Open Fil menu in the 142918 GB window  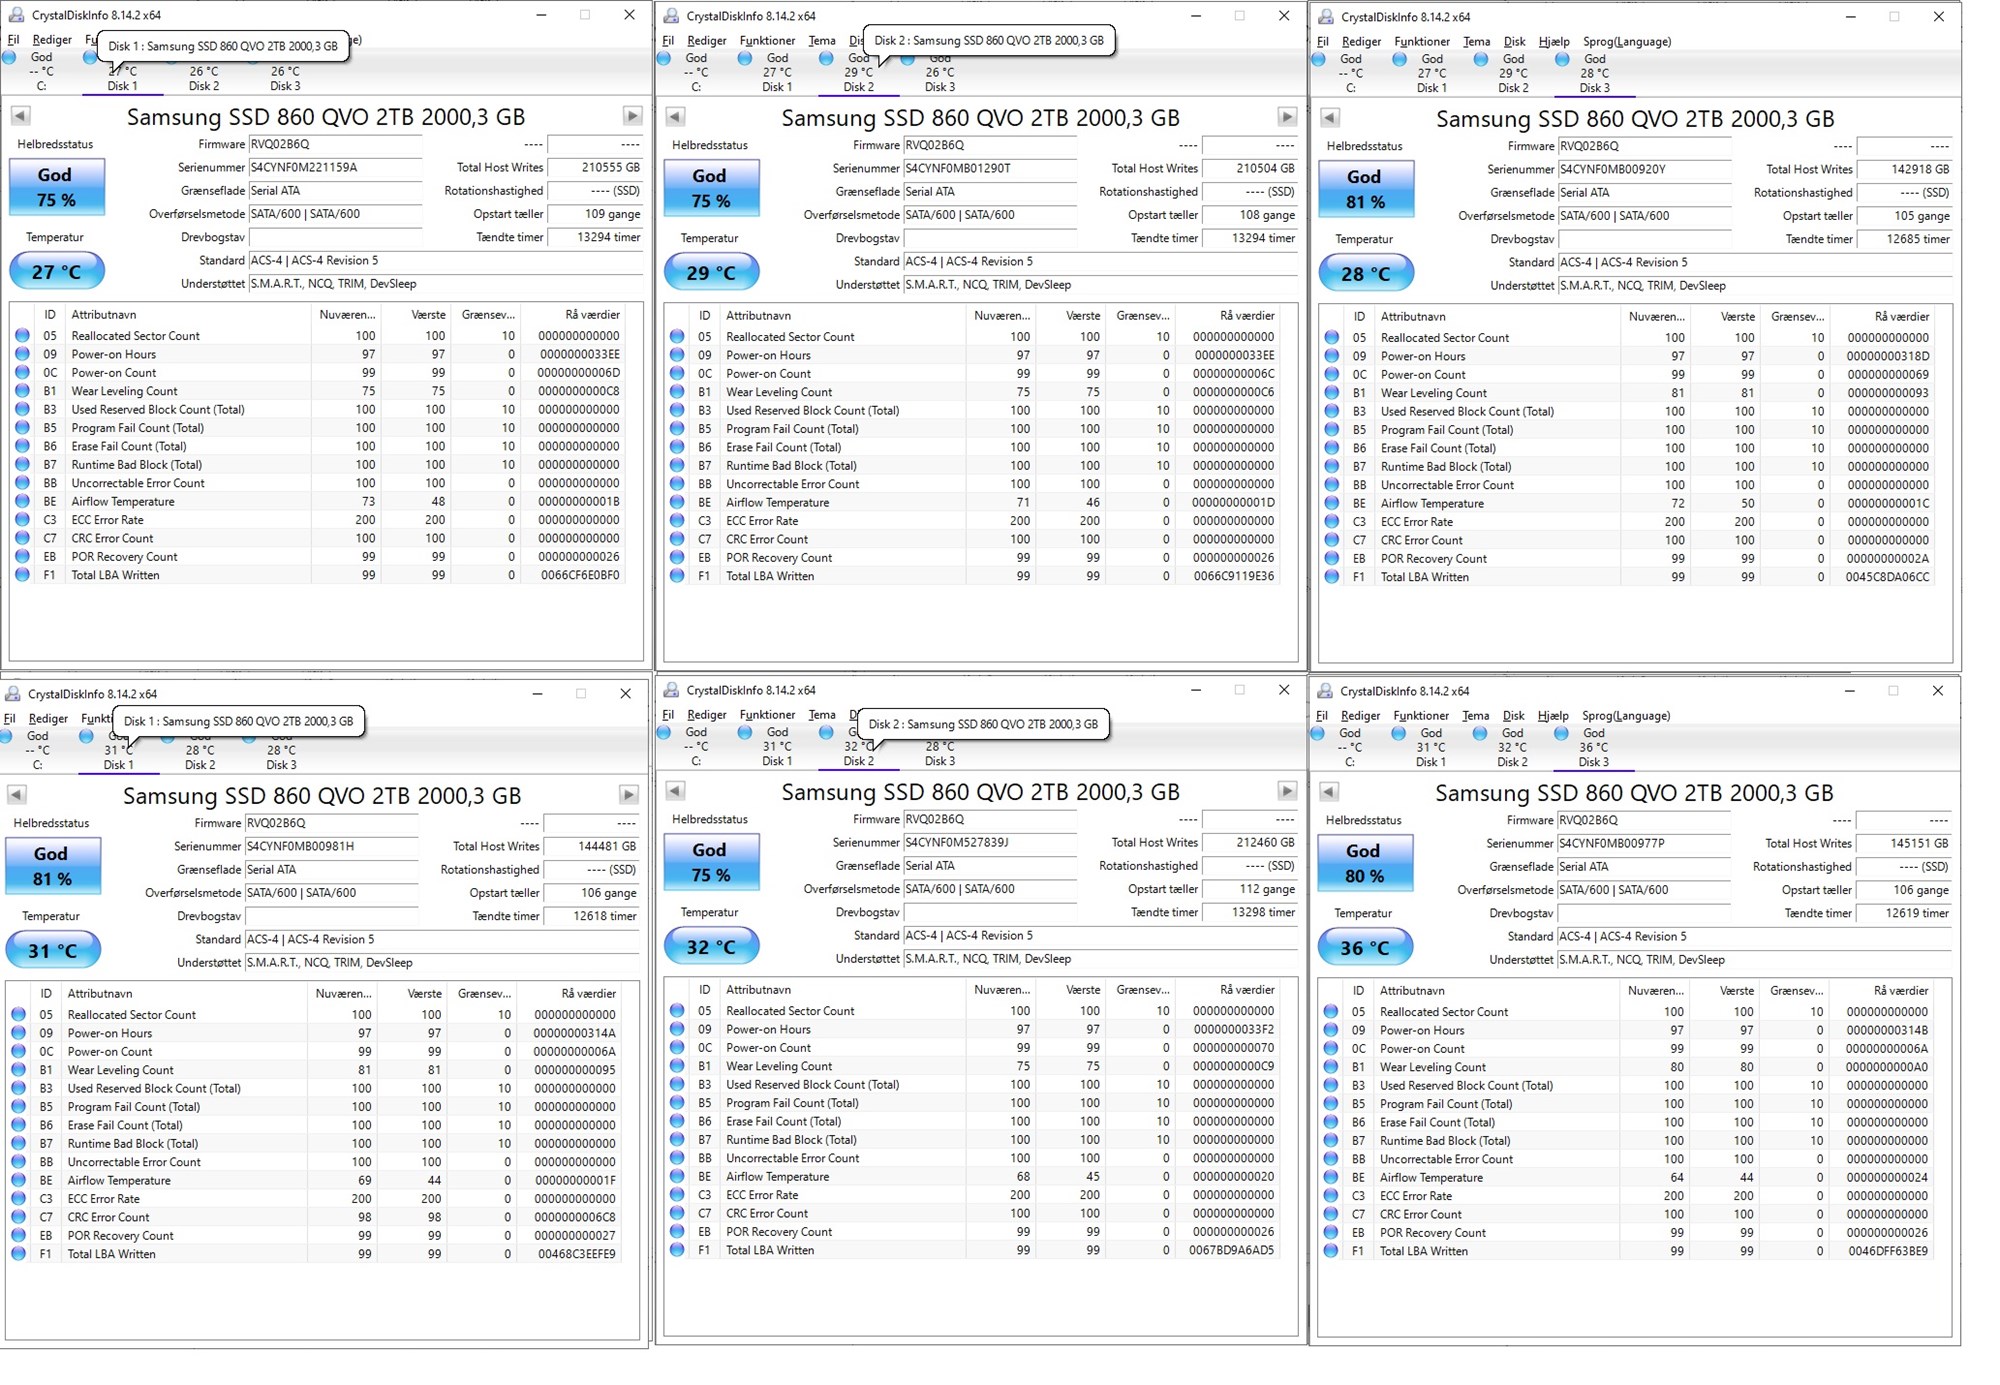point(1323,42)
